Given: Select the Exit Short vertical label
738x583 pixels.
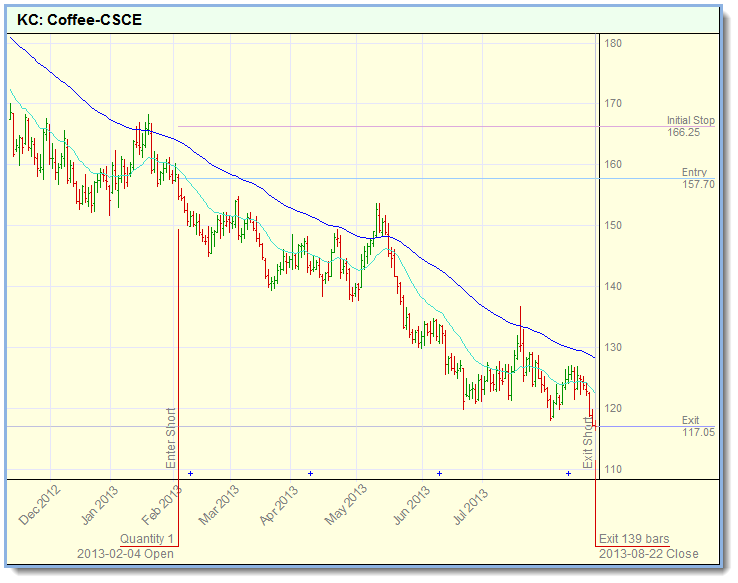Looking at the screenshot, I should 588,443.
